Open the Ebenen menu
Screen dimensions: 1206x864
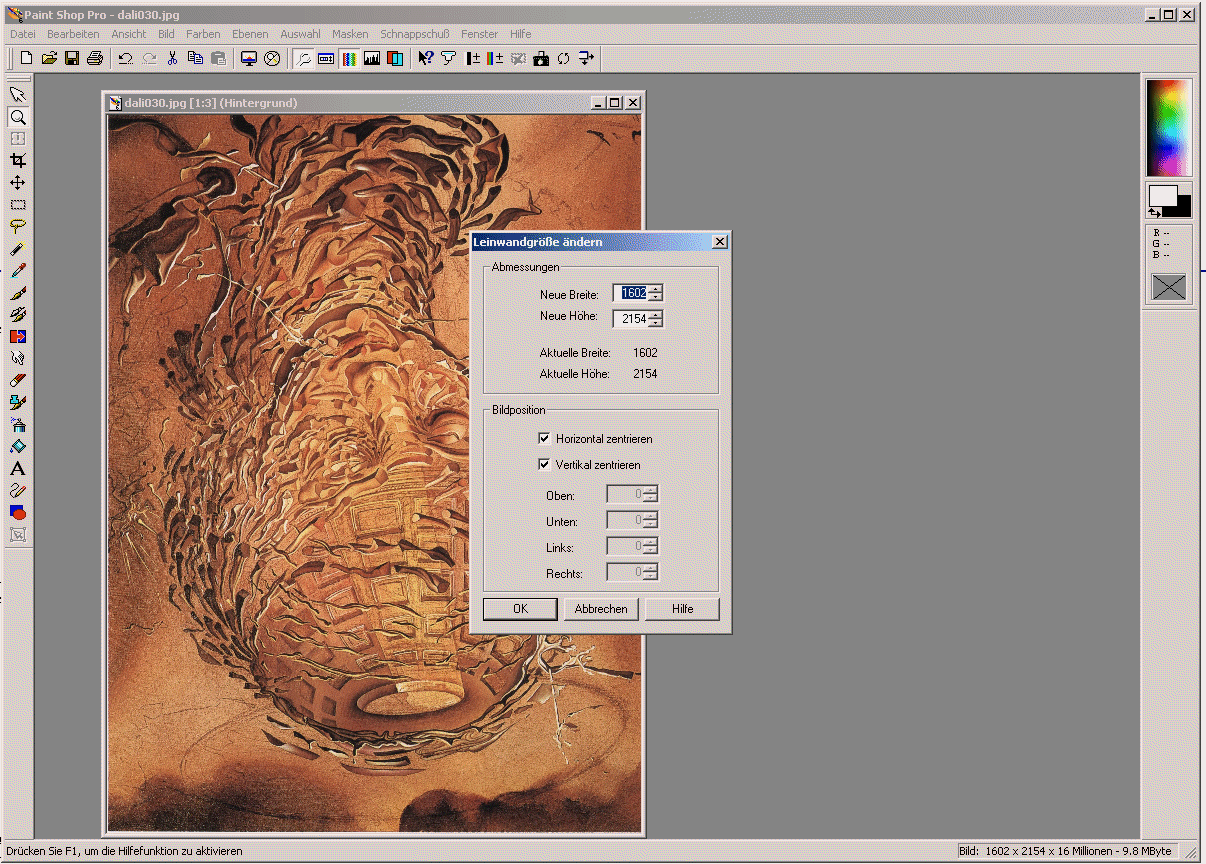pyautogui.click(x=250, y=34)
